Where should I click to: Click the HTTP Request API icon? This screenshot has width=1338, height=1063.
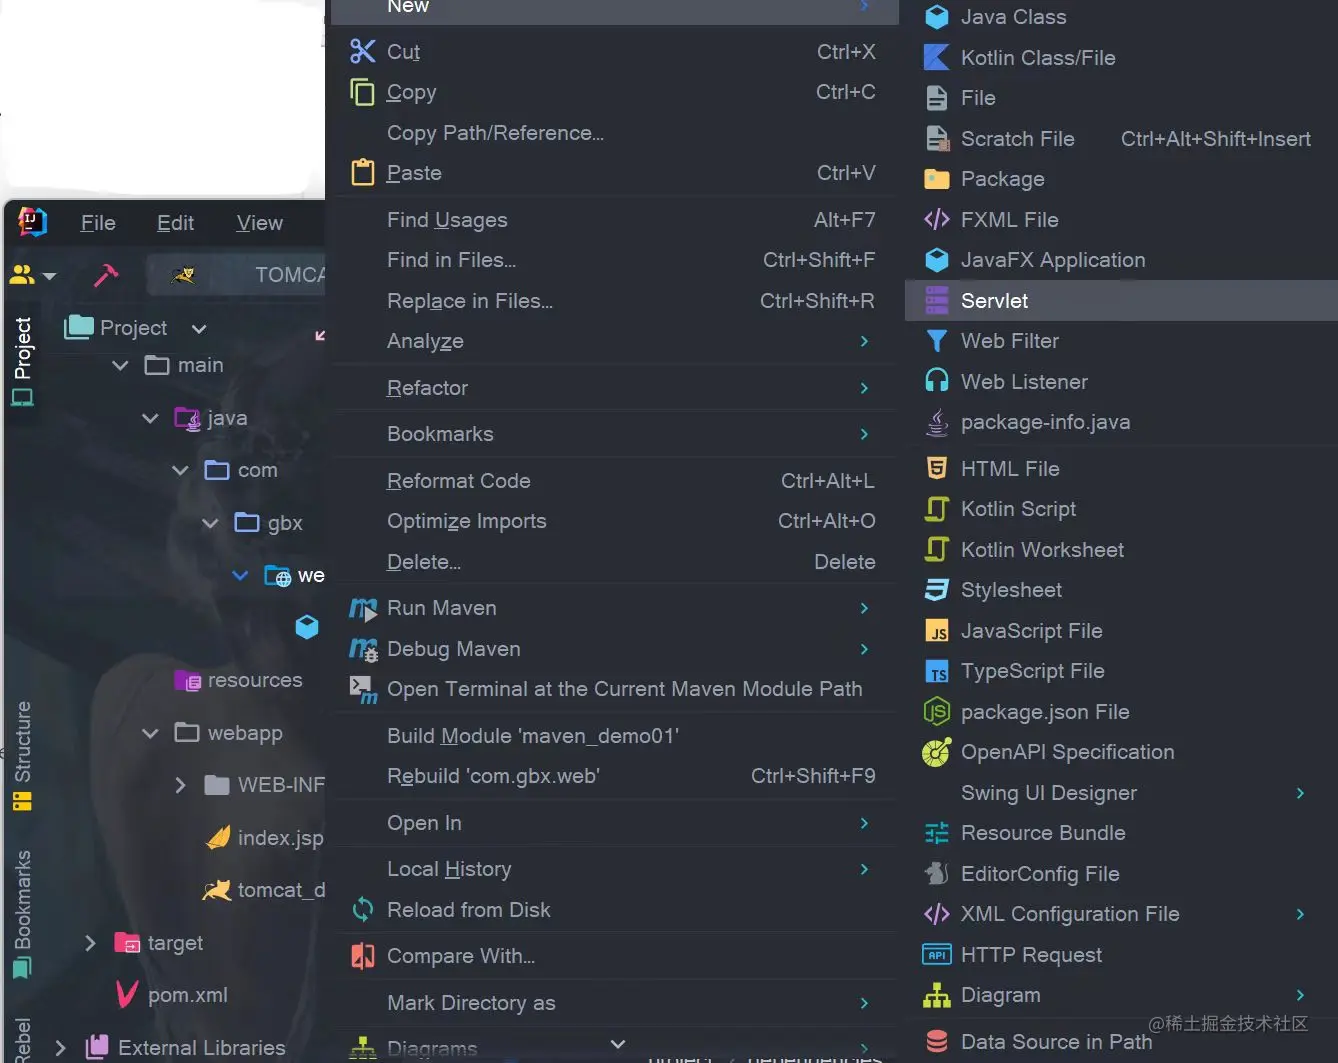936,955
